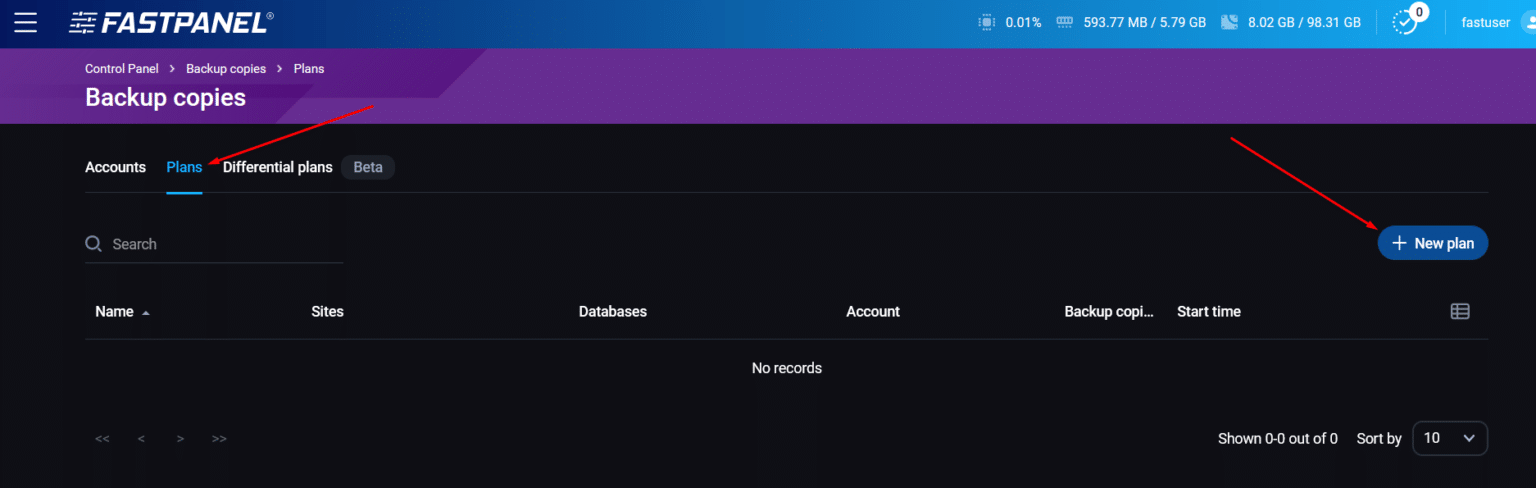1536x488 pixels.
Task: Go to the previous page
Action: pos(142,439)
